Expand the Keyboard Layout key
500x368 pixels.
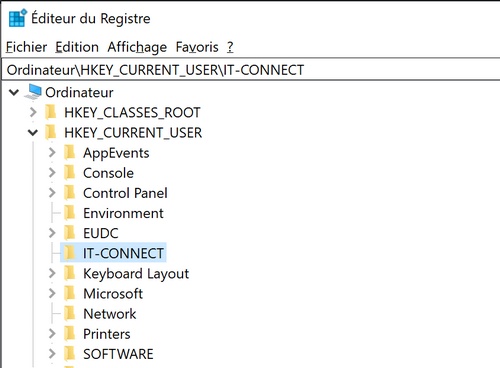[x=52, y=273]
